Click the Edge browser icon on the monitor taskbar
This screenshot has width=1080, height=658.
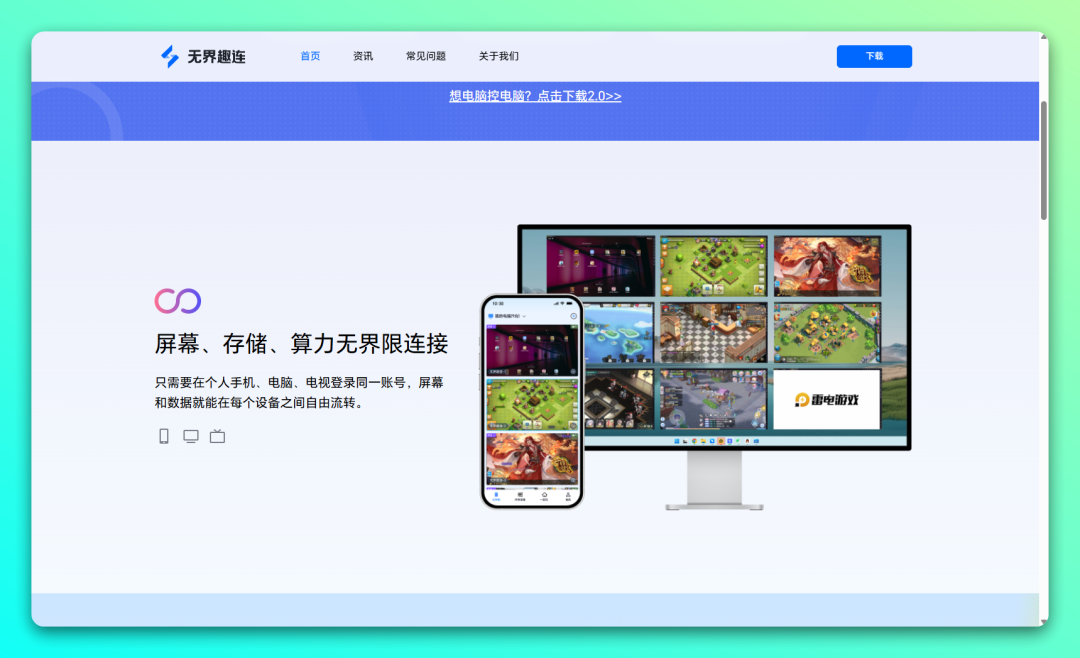[x=711, y=441]
